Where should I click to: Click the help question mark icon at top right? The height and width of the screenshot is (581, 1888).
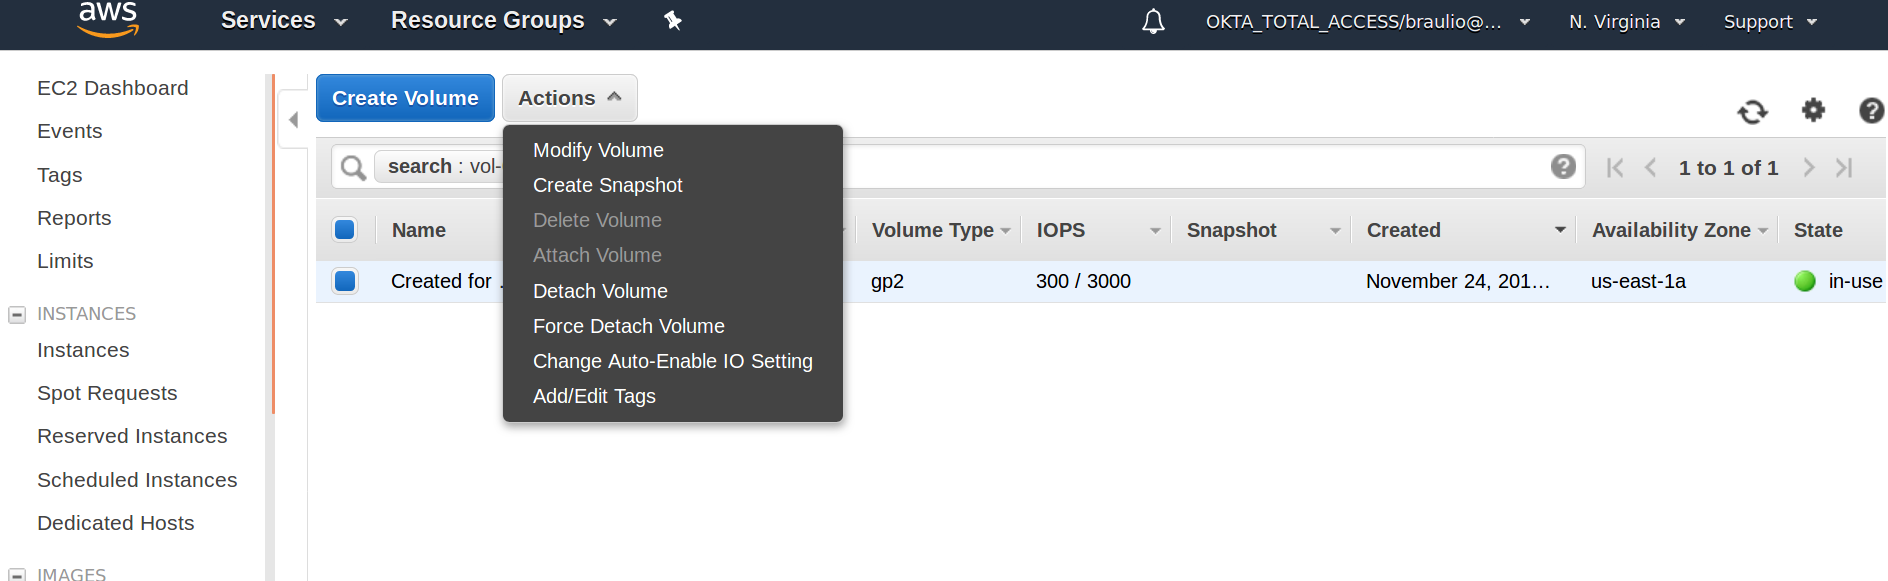(1871, 110)
